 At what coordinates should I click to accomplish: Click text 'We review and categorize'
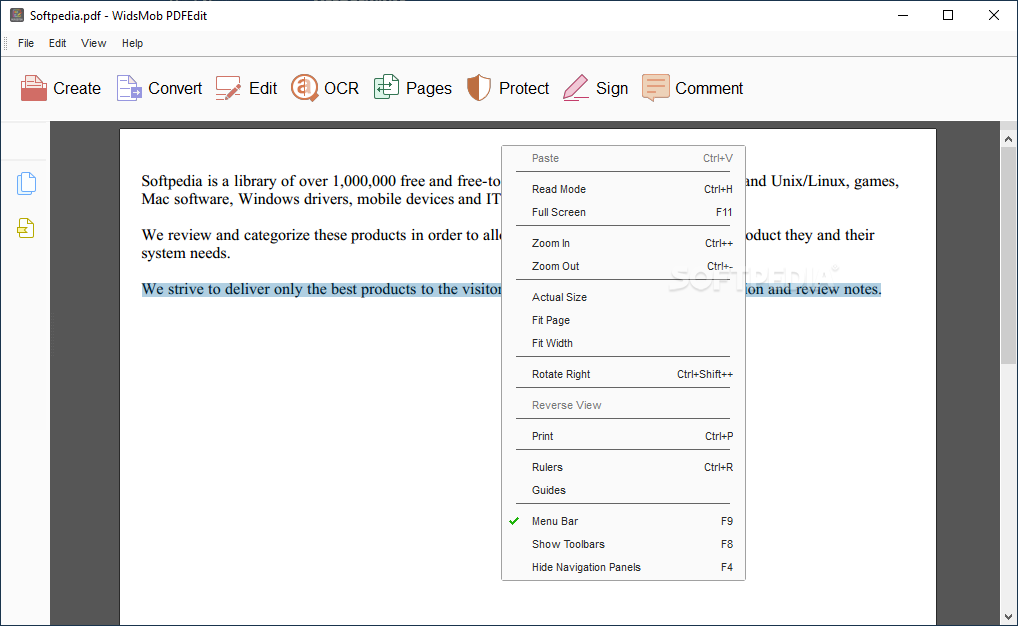pos(226,235)
